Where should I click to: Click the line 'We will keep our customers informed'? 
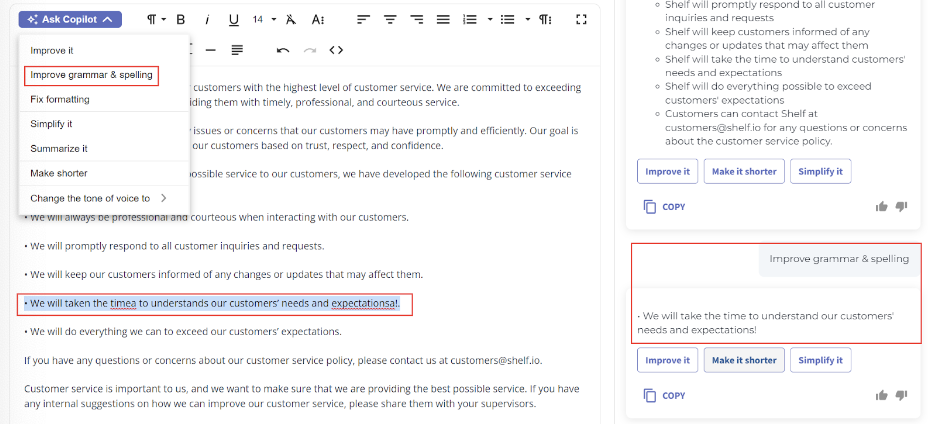pos(224,275)
